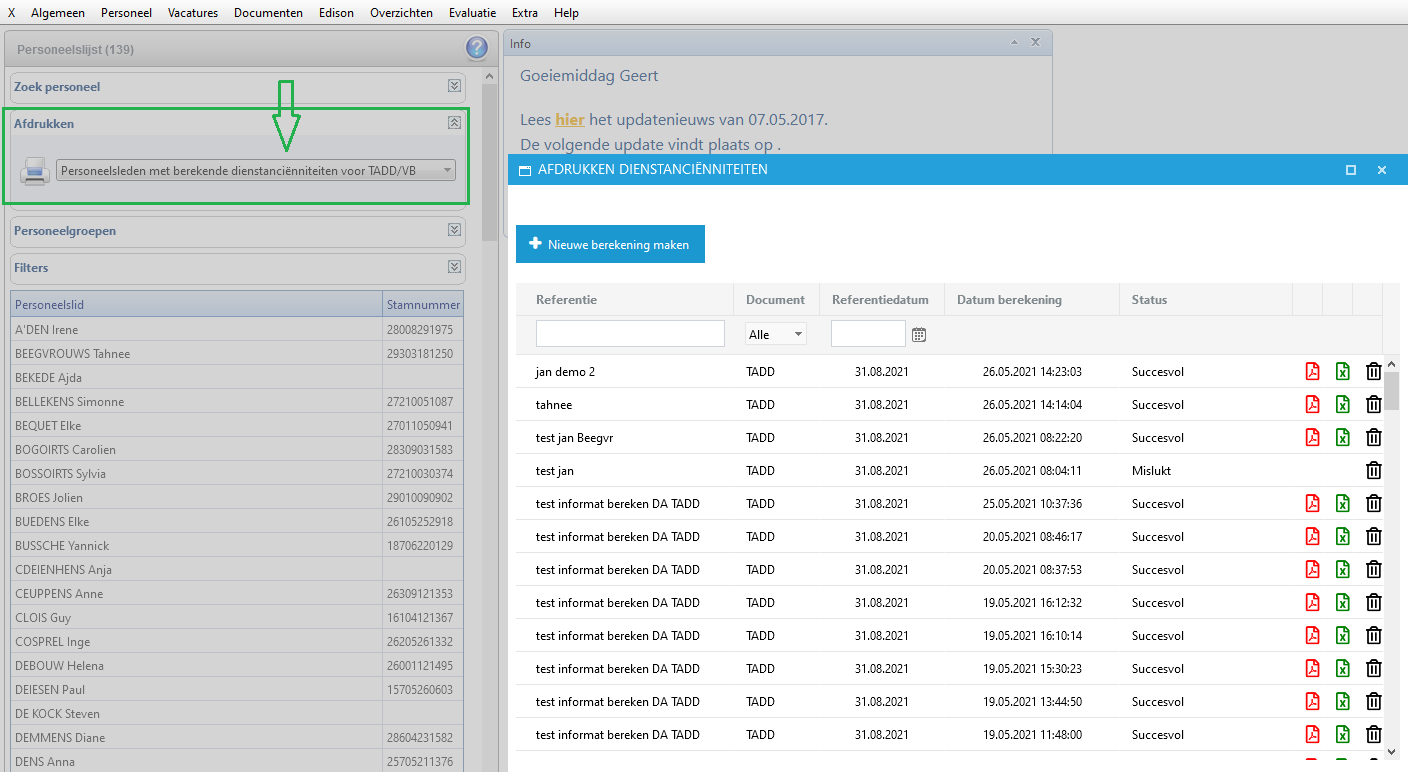Expand the Filters section
This screenshot has width=1408, height=772.
click(x=455, y=267)
